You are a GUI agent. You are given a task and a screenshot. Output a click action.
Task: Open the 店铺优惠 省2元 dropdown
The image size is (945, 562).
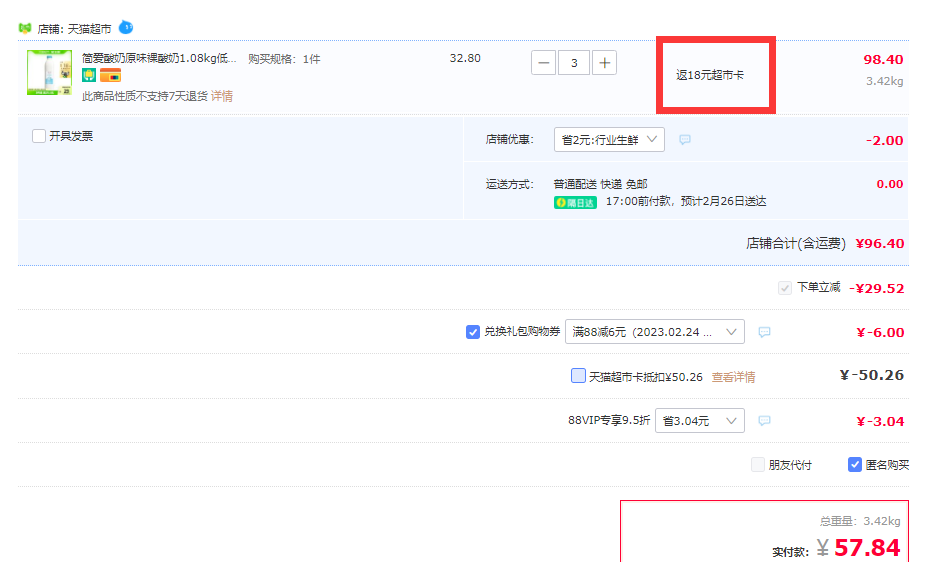(x=609, y=140)
